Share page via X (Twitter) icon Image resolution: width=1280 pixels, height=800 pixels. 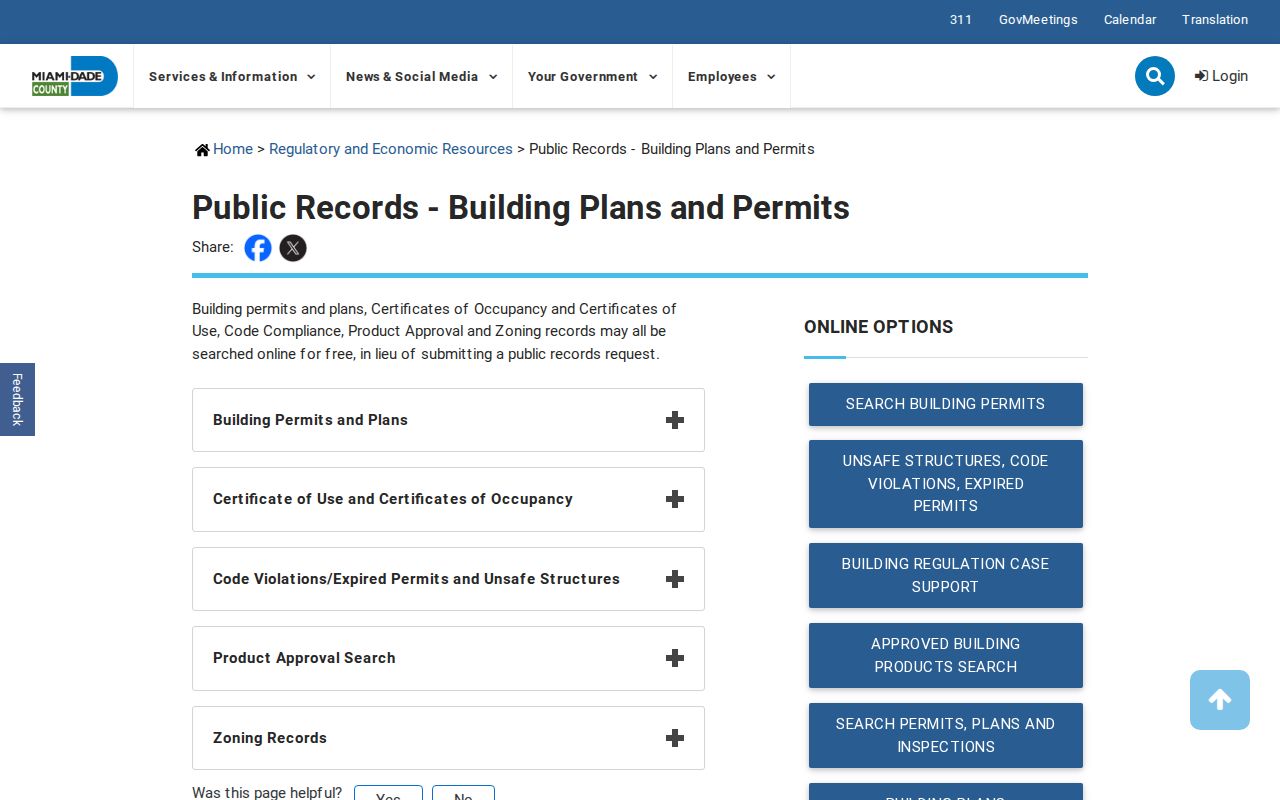point(293,248)
